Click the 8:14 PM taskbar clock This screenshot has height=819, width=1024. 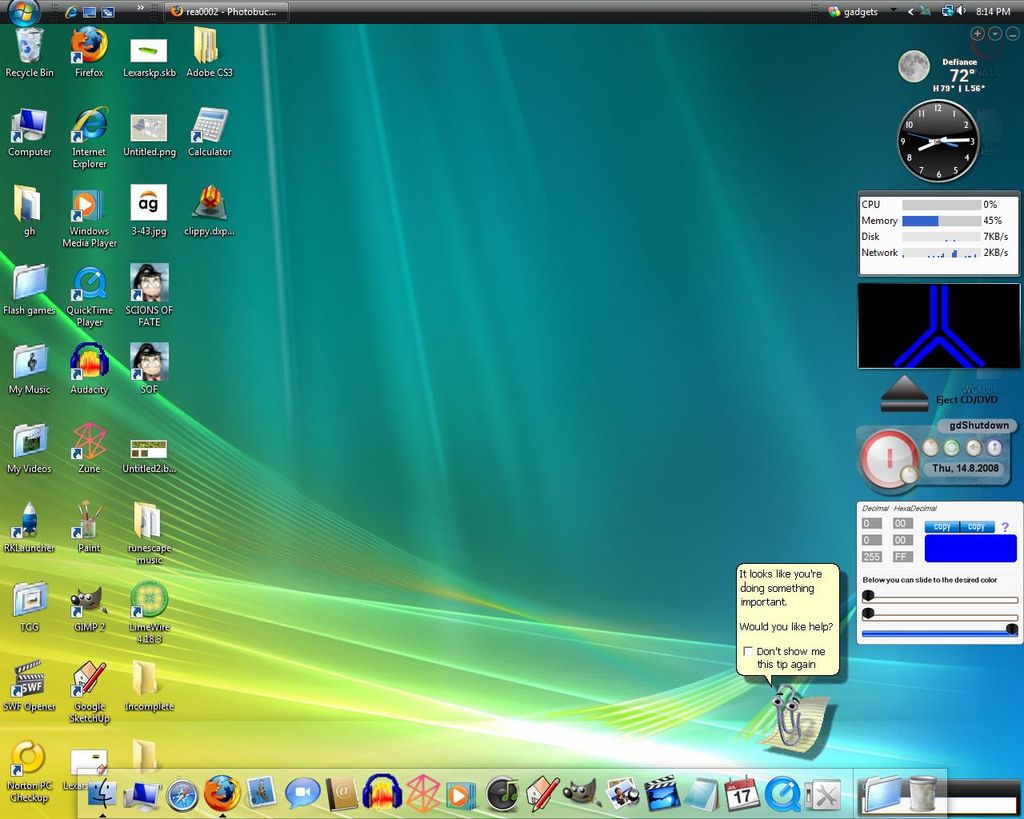pyautogui.click(x=993, y=11)
